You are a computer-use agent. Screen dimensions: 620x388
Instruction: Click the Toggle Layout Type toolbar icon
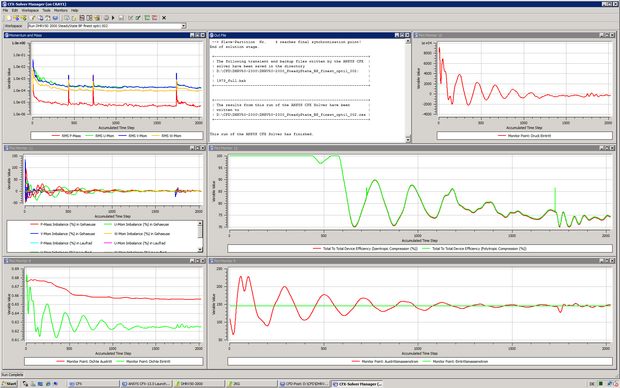[81, 18]
